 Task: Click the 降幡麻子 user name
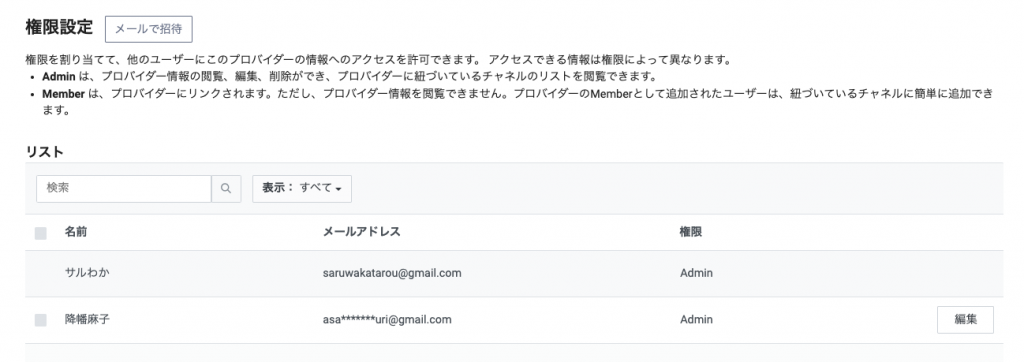[87, 320]
